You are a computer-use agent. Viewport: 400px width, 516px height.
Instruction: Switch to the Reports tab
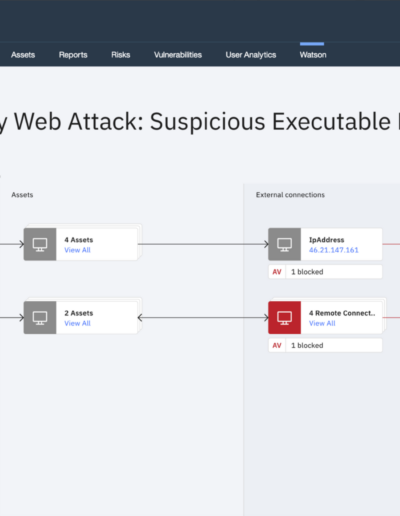(73, 55)
